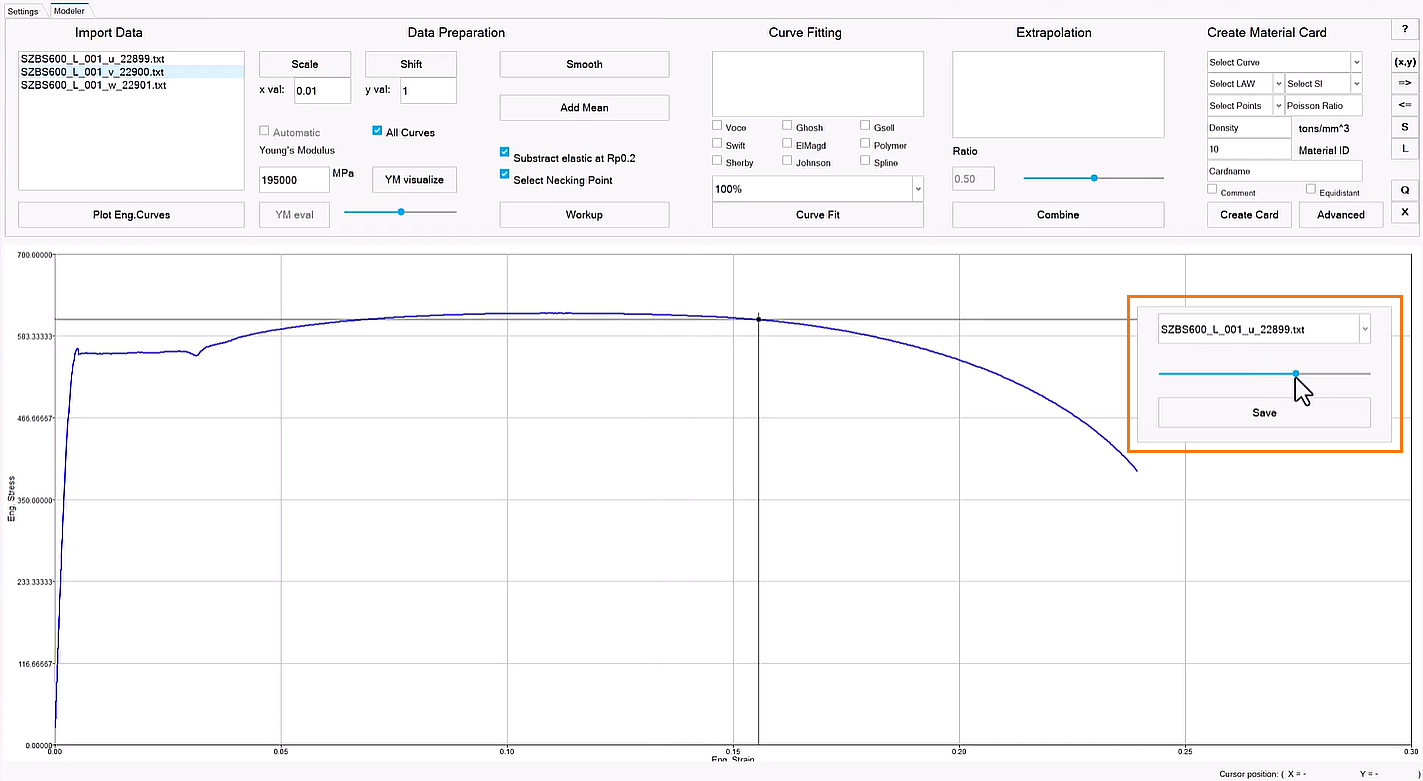This screenshot has height=781, width=1423.
Task: Click the <= back arrow button
Action: pos(1404,105)
